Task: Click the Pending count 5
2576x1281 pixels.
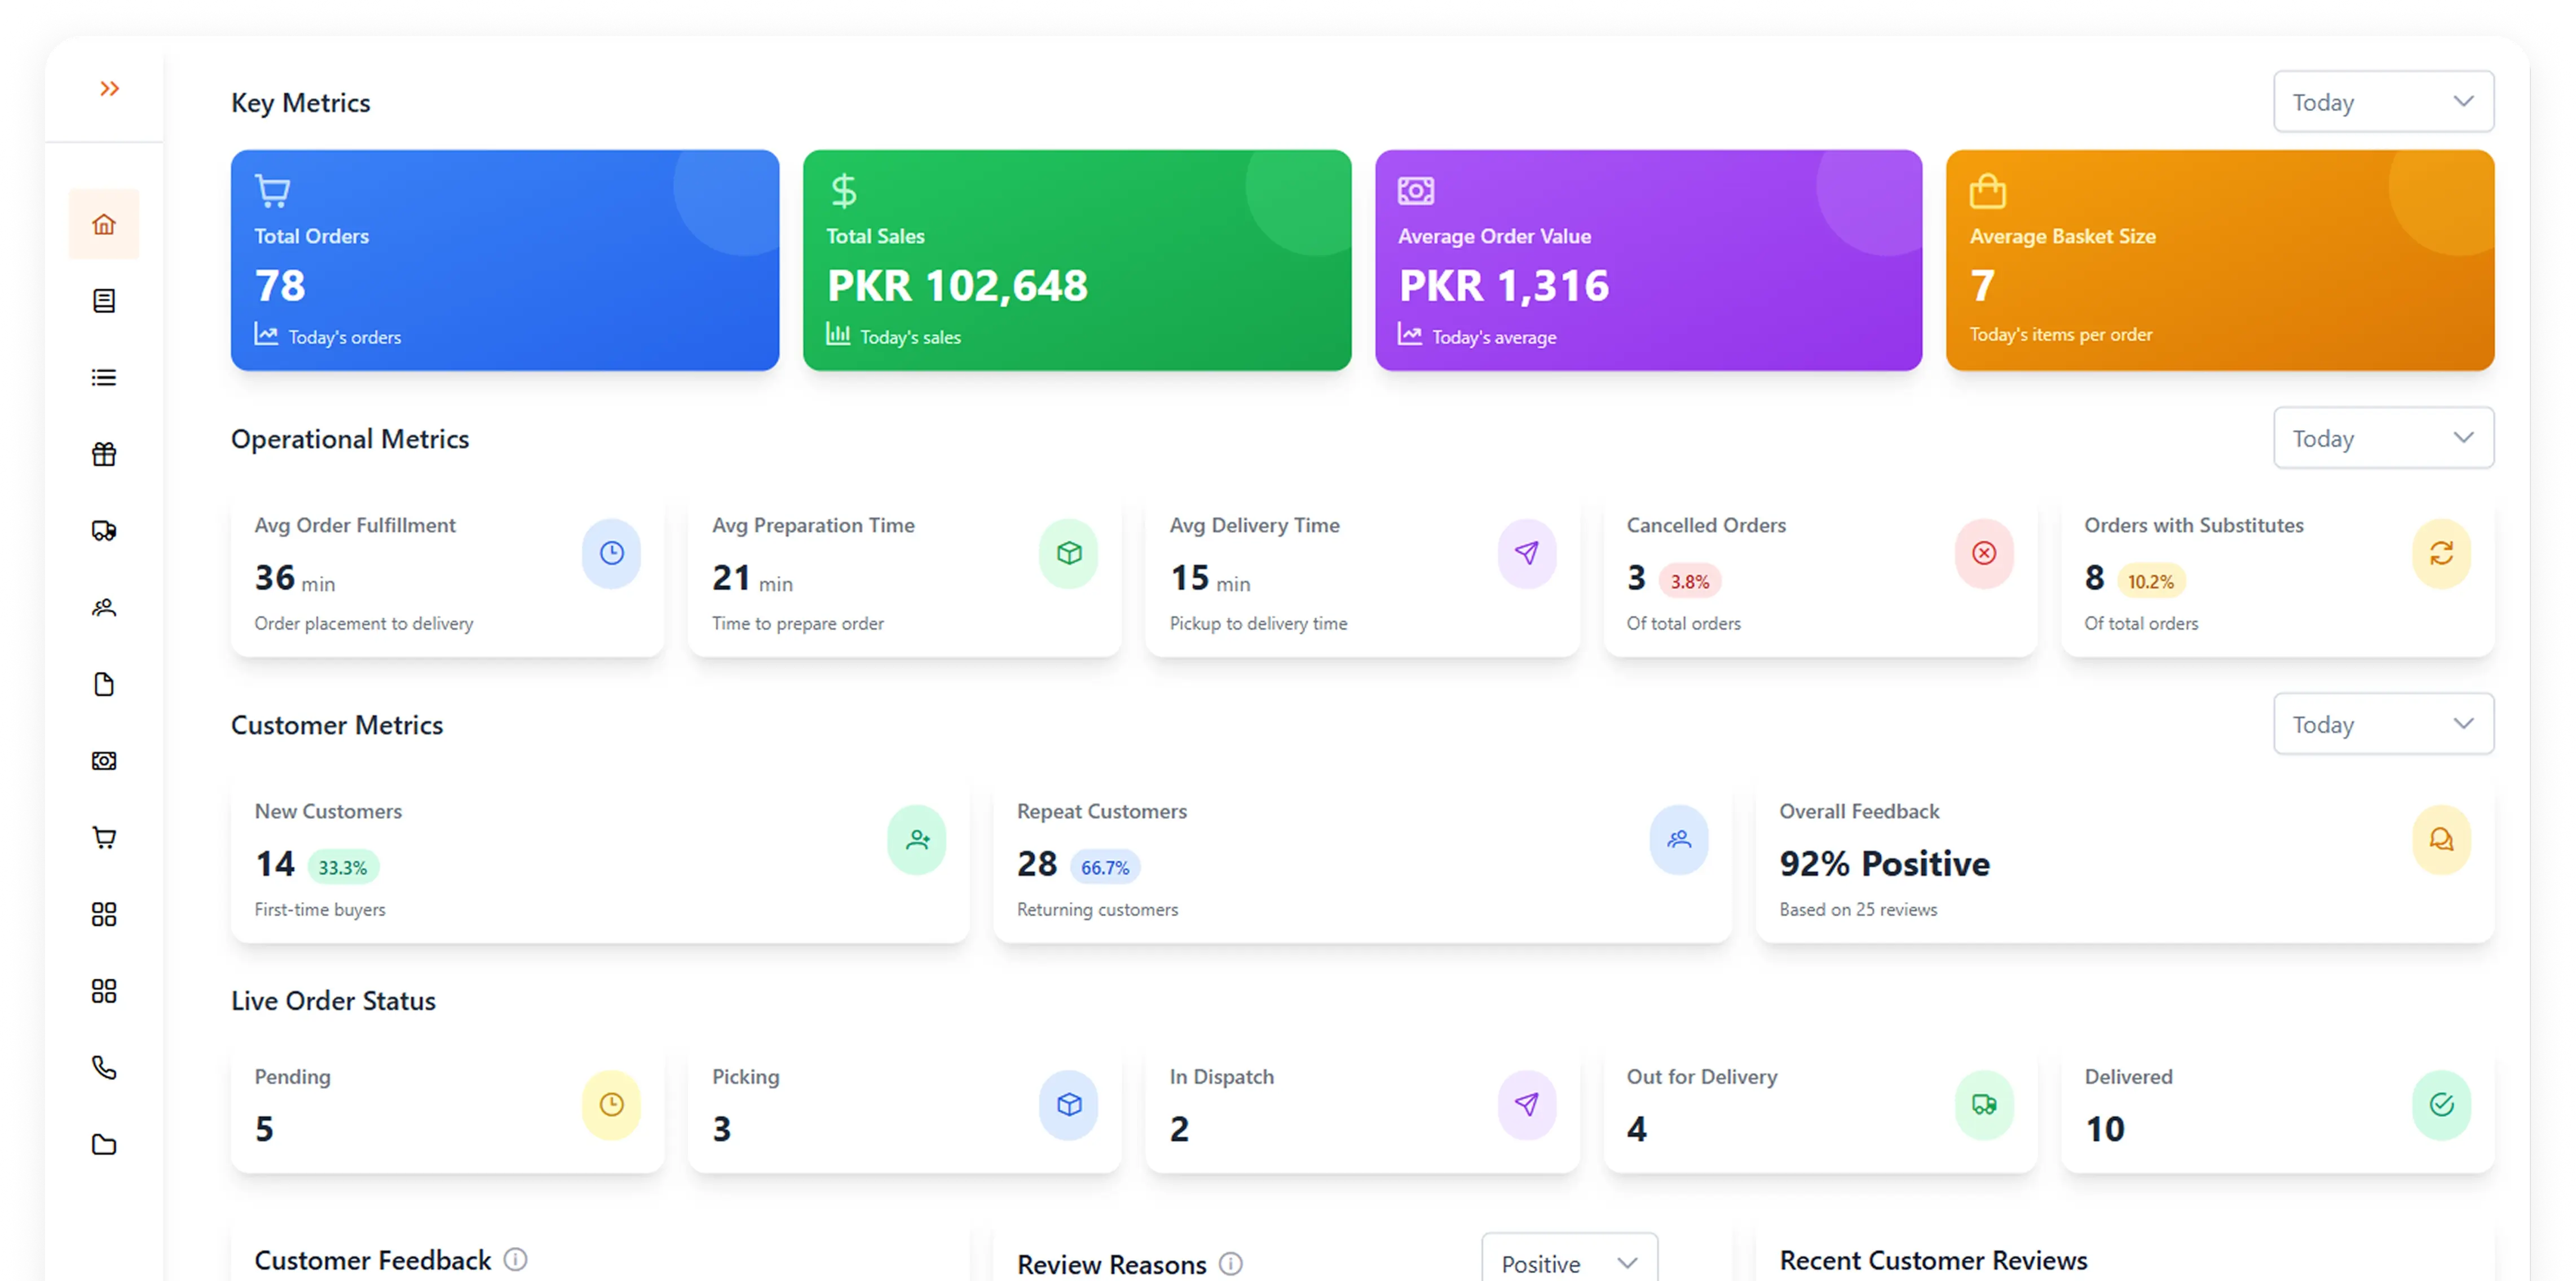Action: point(264,1129)
